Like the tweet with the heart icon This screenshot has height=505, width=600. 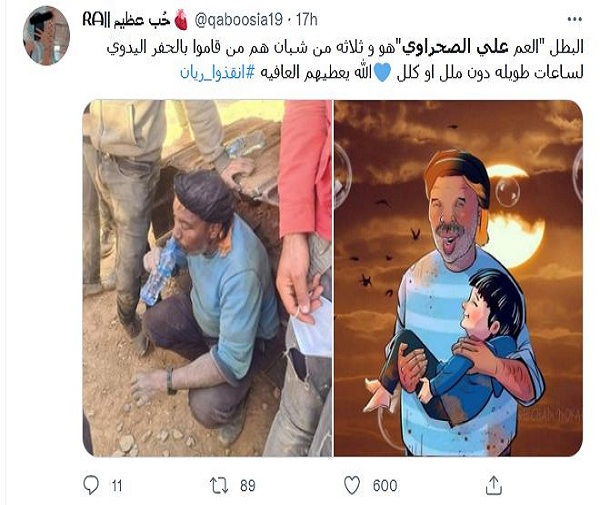(352, 485)
